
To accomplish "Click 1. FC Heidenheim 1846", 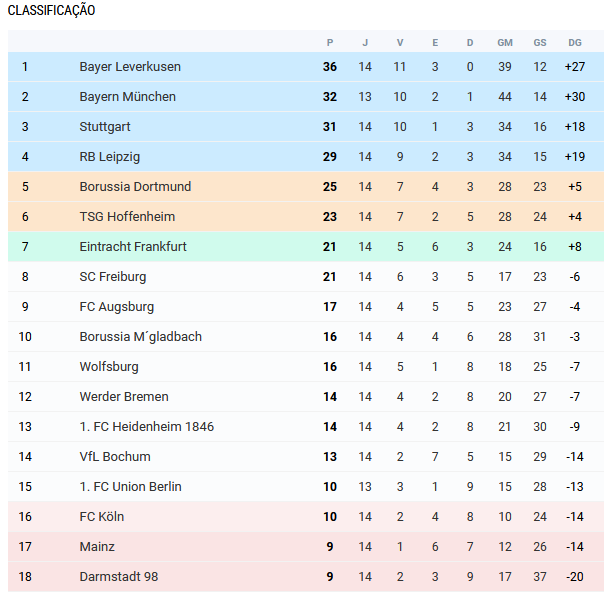I will pos(147,427).
